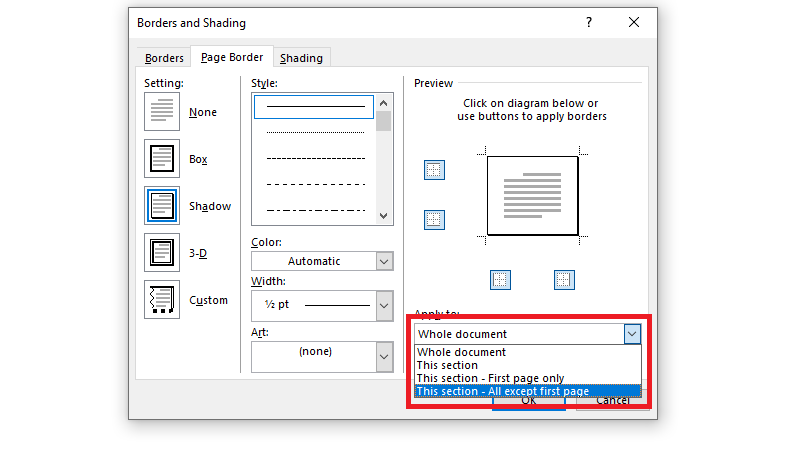Choose the Box border setting icon
Image resolution: width=800 pixels, height=450 pixels.
click(x=162, y=159)
